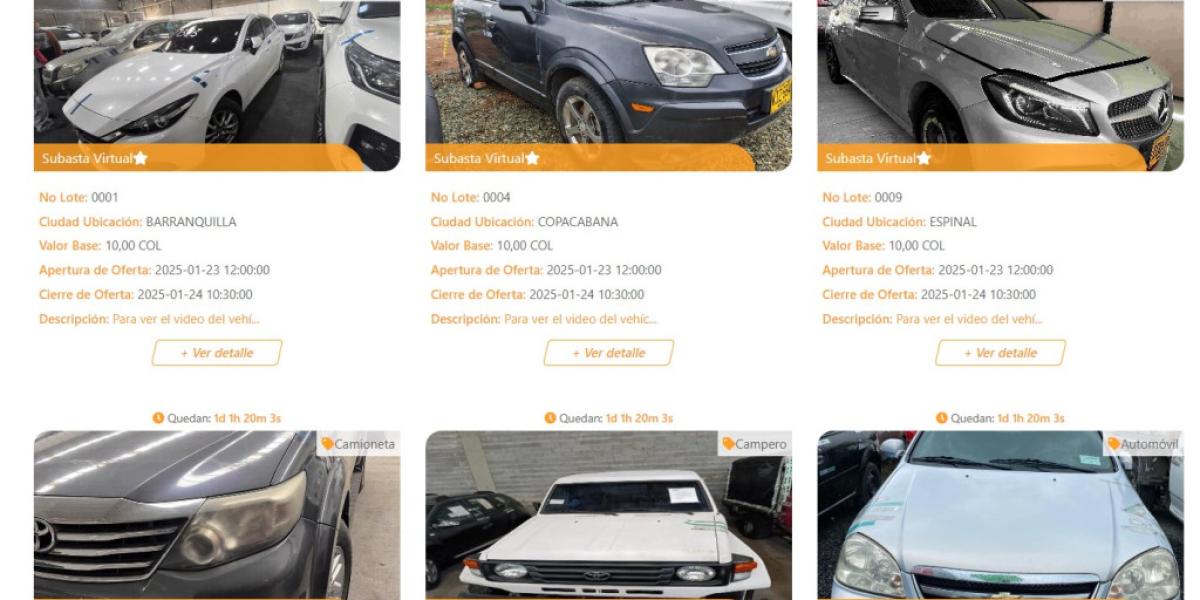The image size is (1200, 600).
Task: Click the star icon on lot 0009 banner
Action: [x=925, y=158]
